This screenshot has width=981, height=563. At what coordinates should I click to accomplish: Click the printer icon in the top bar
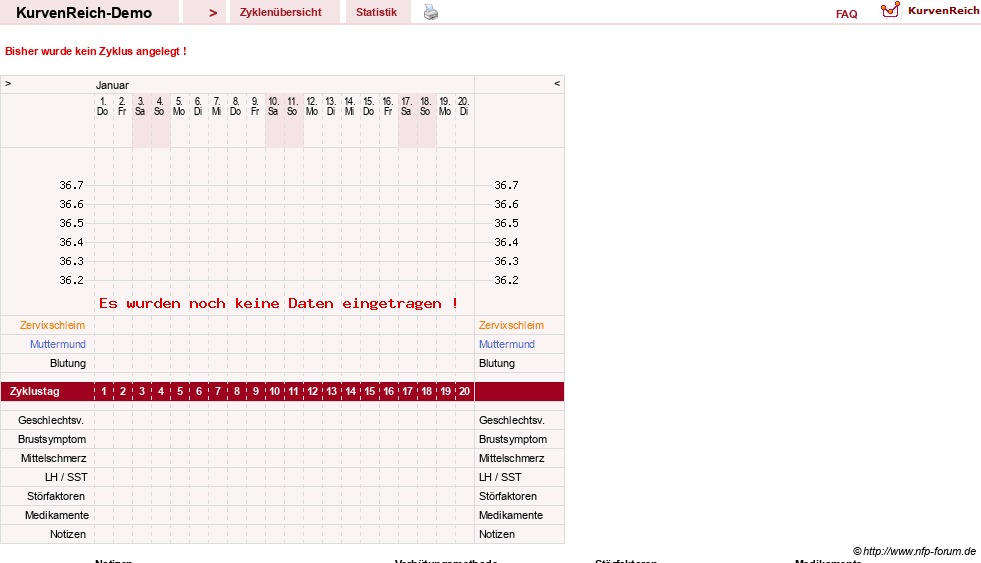tap(431, 12)
